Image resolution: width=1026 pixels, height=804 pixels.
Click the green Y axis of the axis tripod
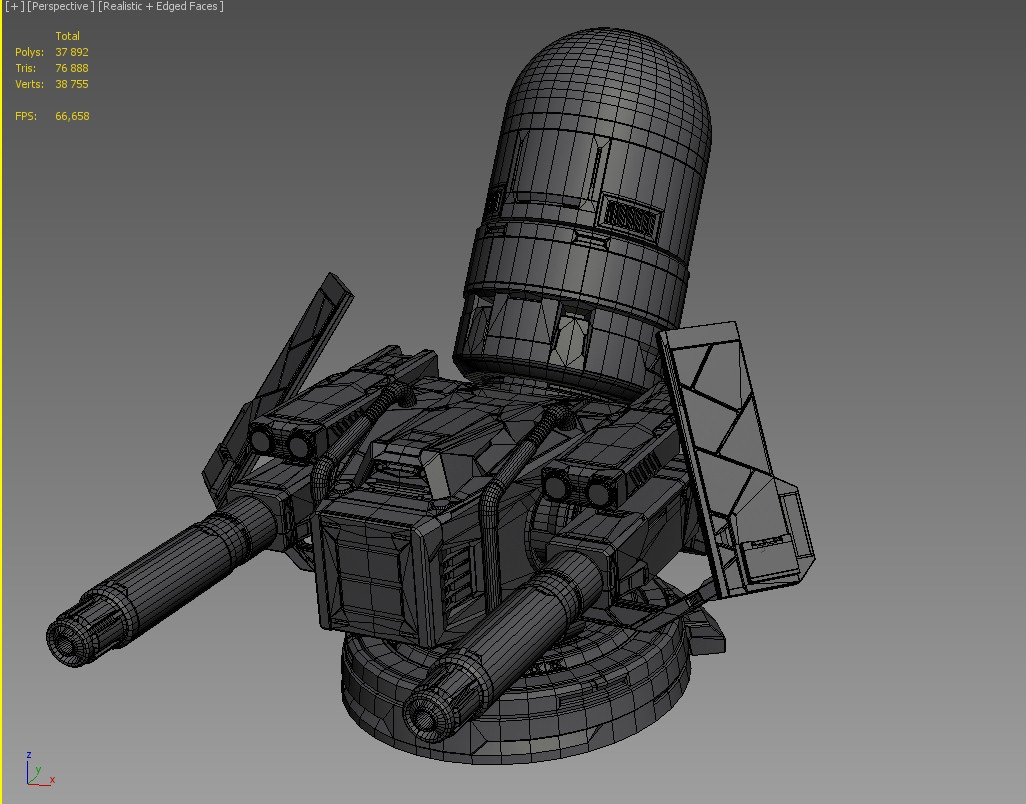(x=37, y=771)
